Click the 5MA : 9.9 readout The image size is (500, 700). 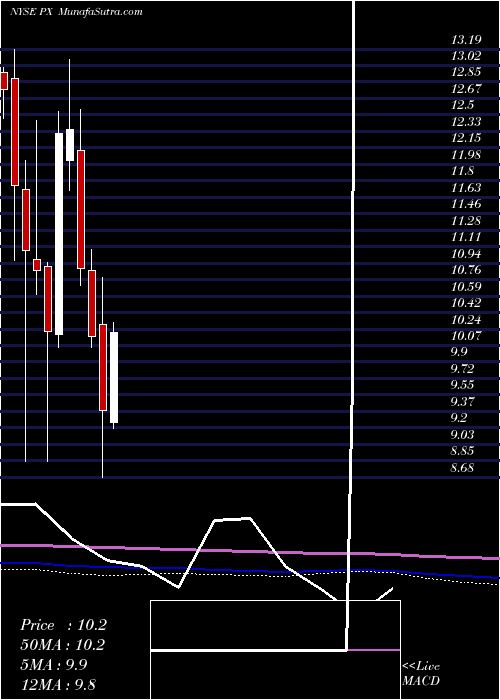pyautogui.click(x=54, y=665)
